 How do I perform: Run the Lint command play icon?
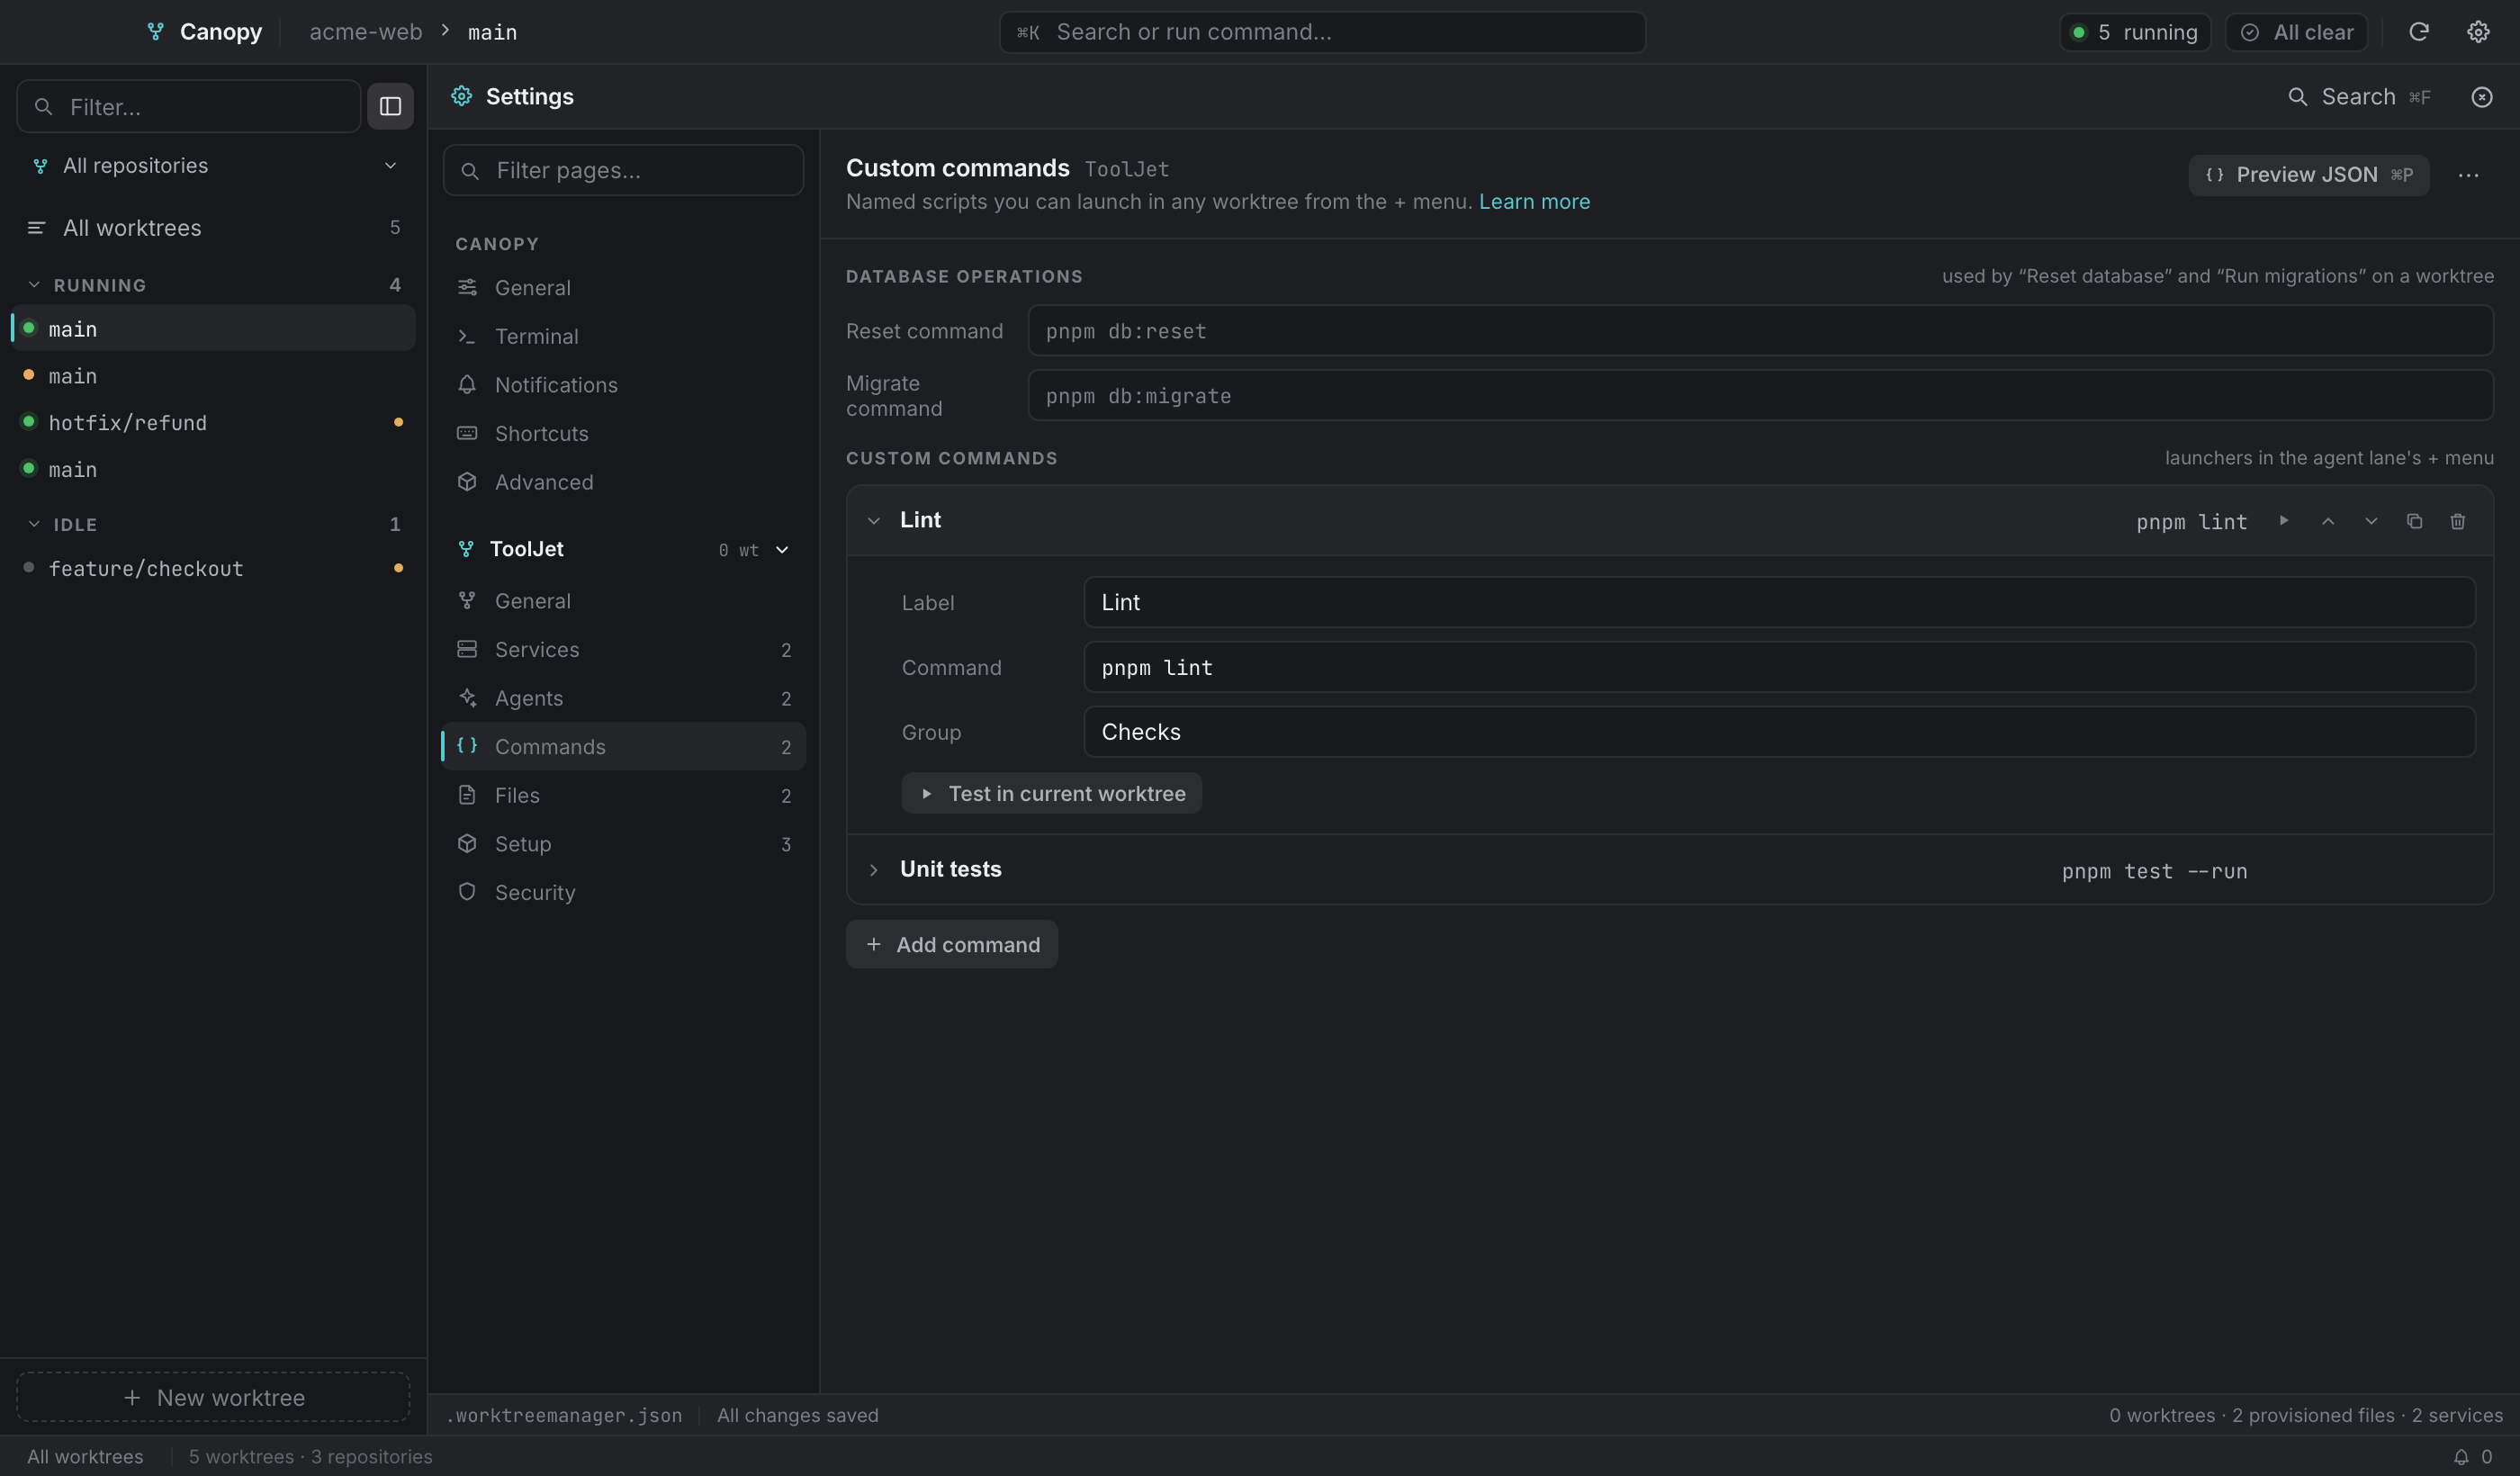click(2283, 521)
